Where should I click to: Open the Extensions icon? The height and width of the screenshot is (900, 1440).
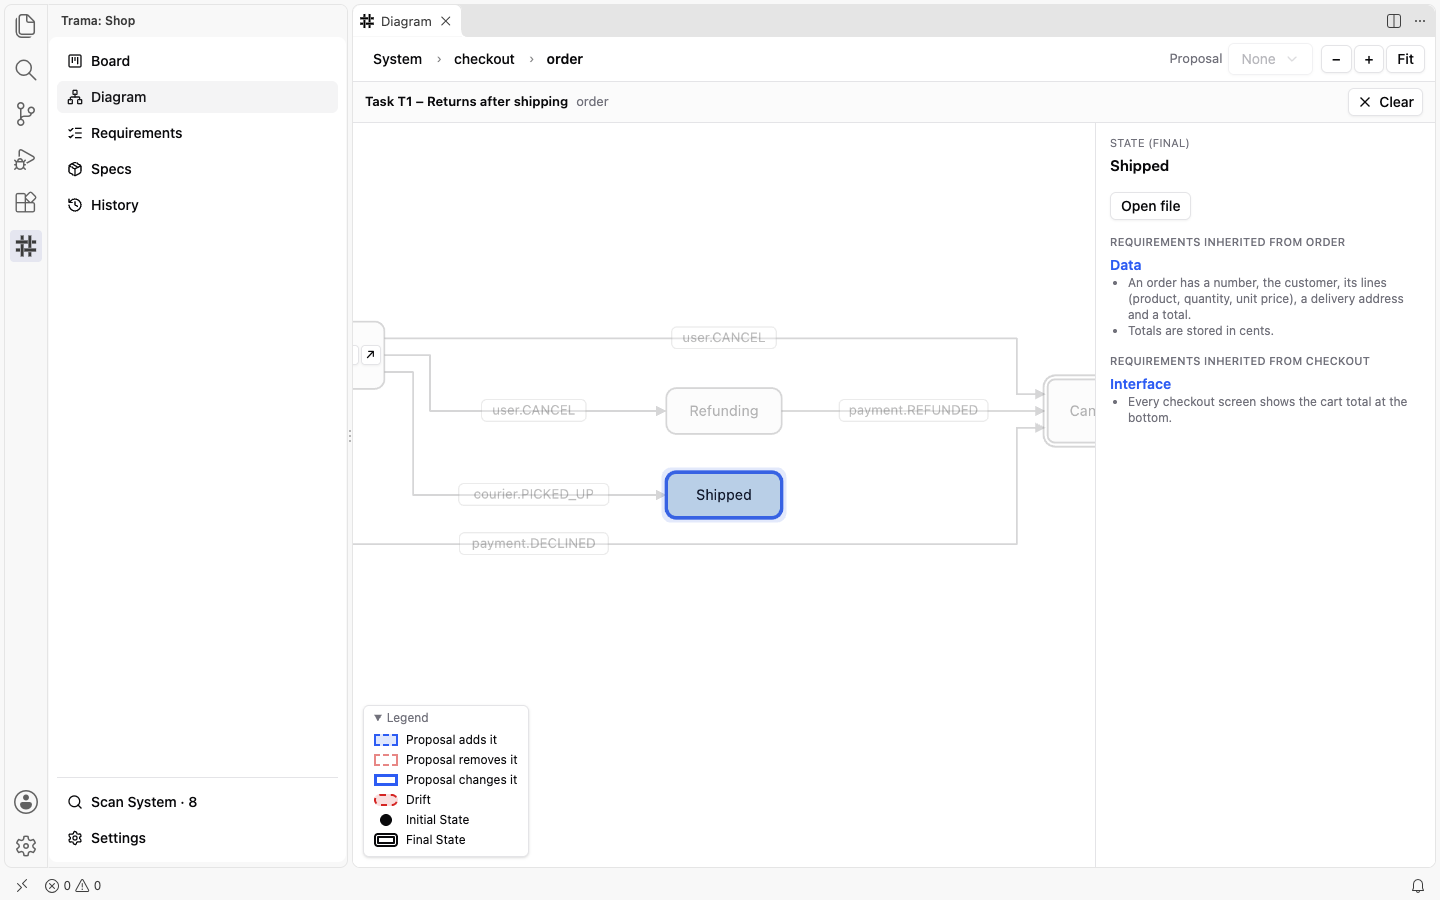(x=26, y=202)
